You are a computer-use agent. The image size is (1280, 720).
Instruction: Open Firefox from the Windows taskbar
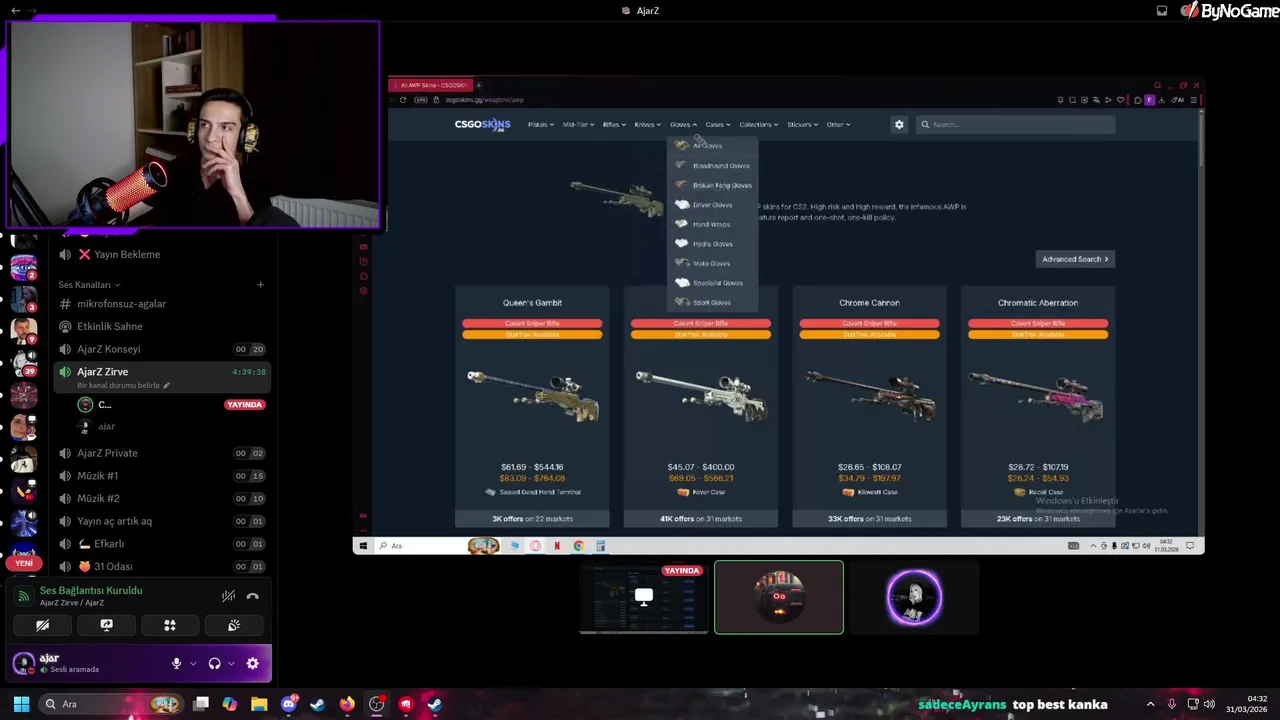[347, 704]
